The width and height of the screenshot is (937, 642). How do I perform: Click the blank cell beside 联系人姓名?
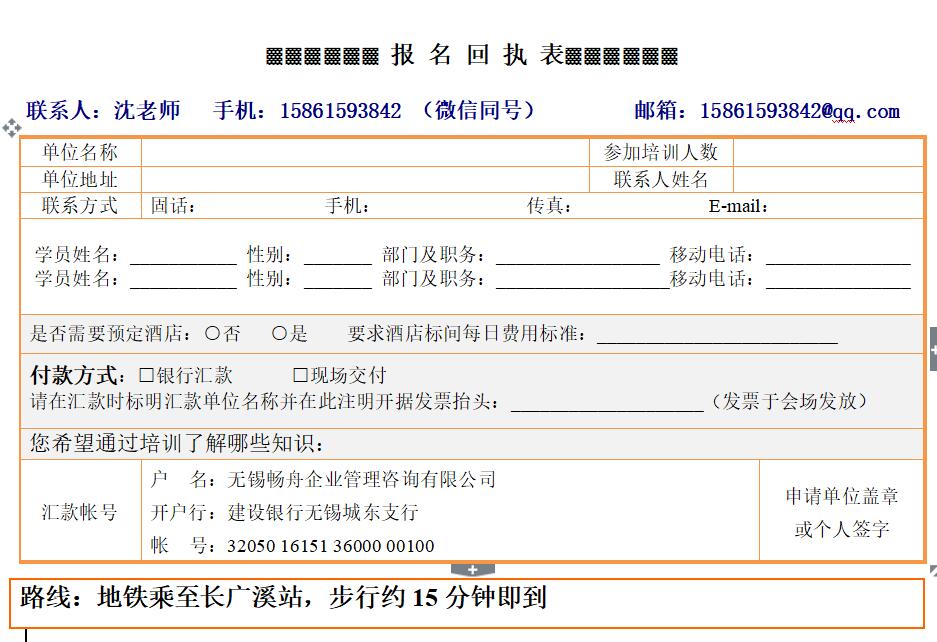(828, 179)
